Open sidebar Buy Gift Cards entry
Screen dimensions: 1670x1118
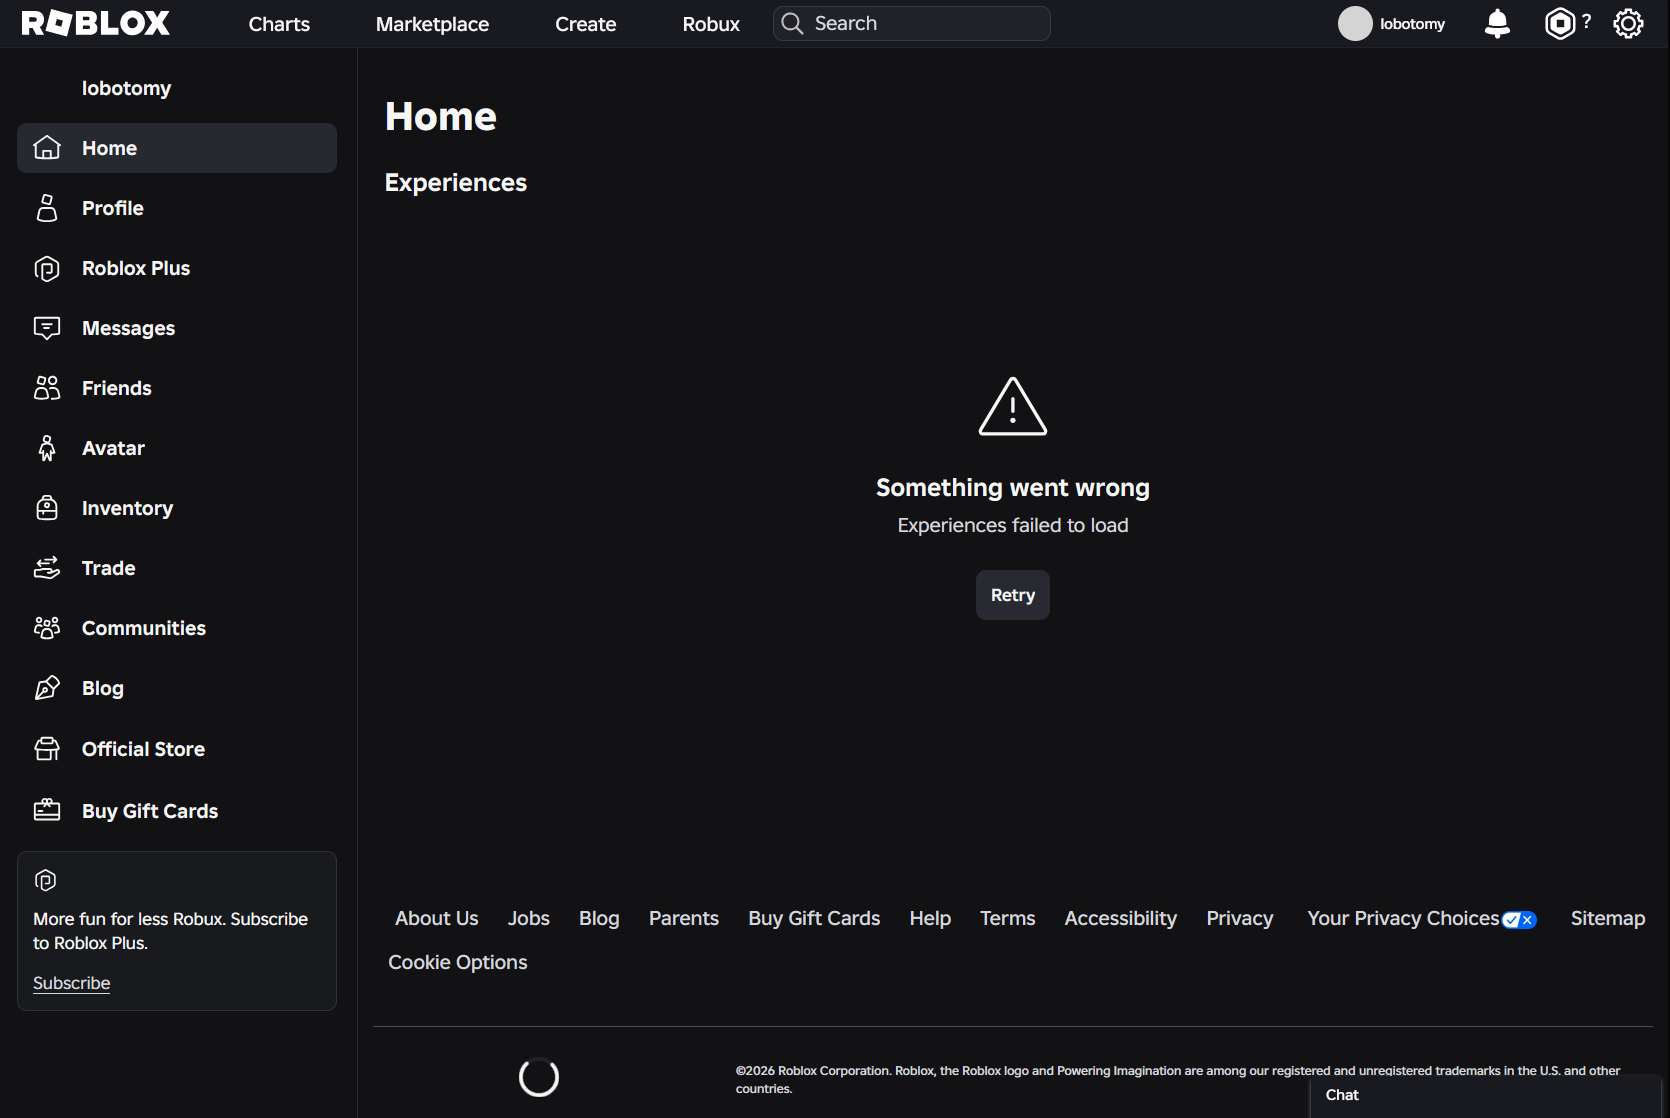click(x=177, y=810)
